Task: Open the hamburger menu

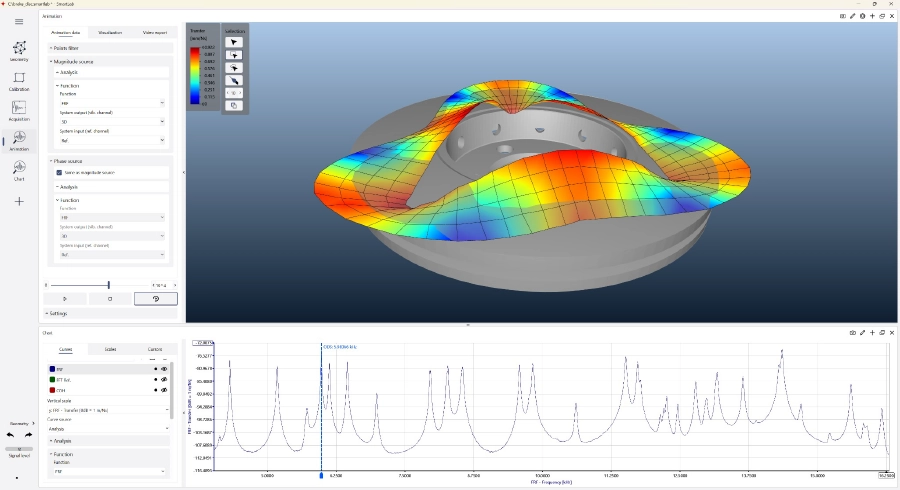Action: pos(19,21)
